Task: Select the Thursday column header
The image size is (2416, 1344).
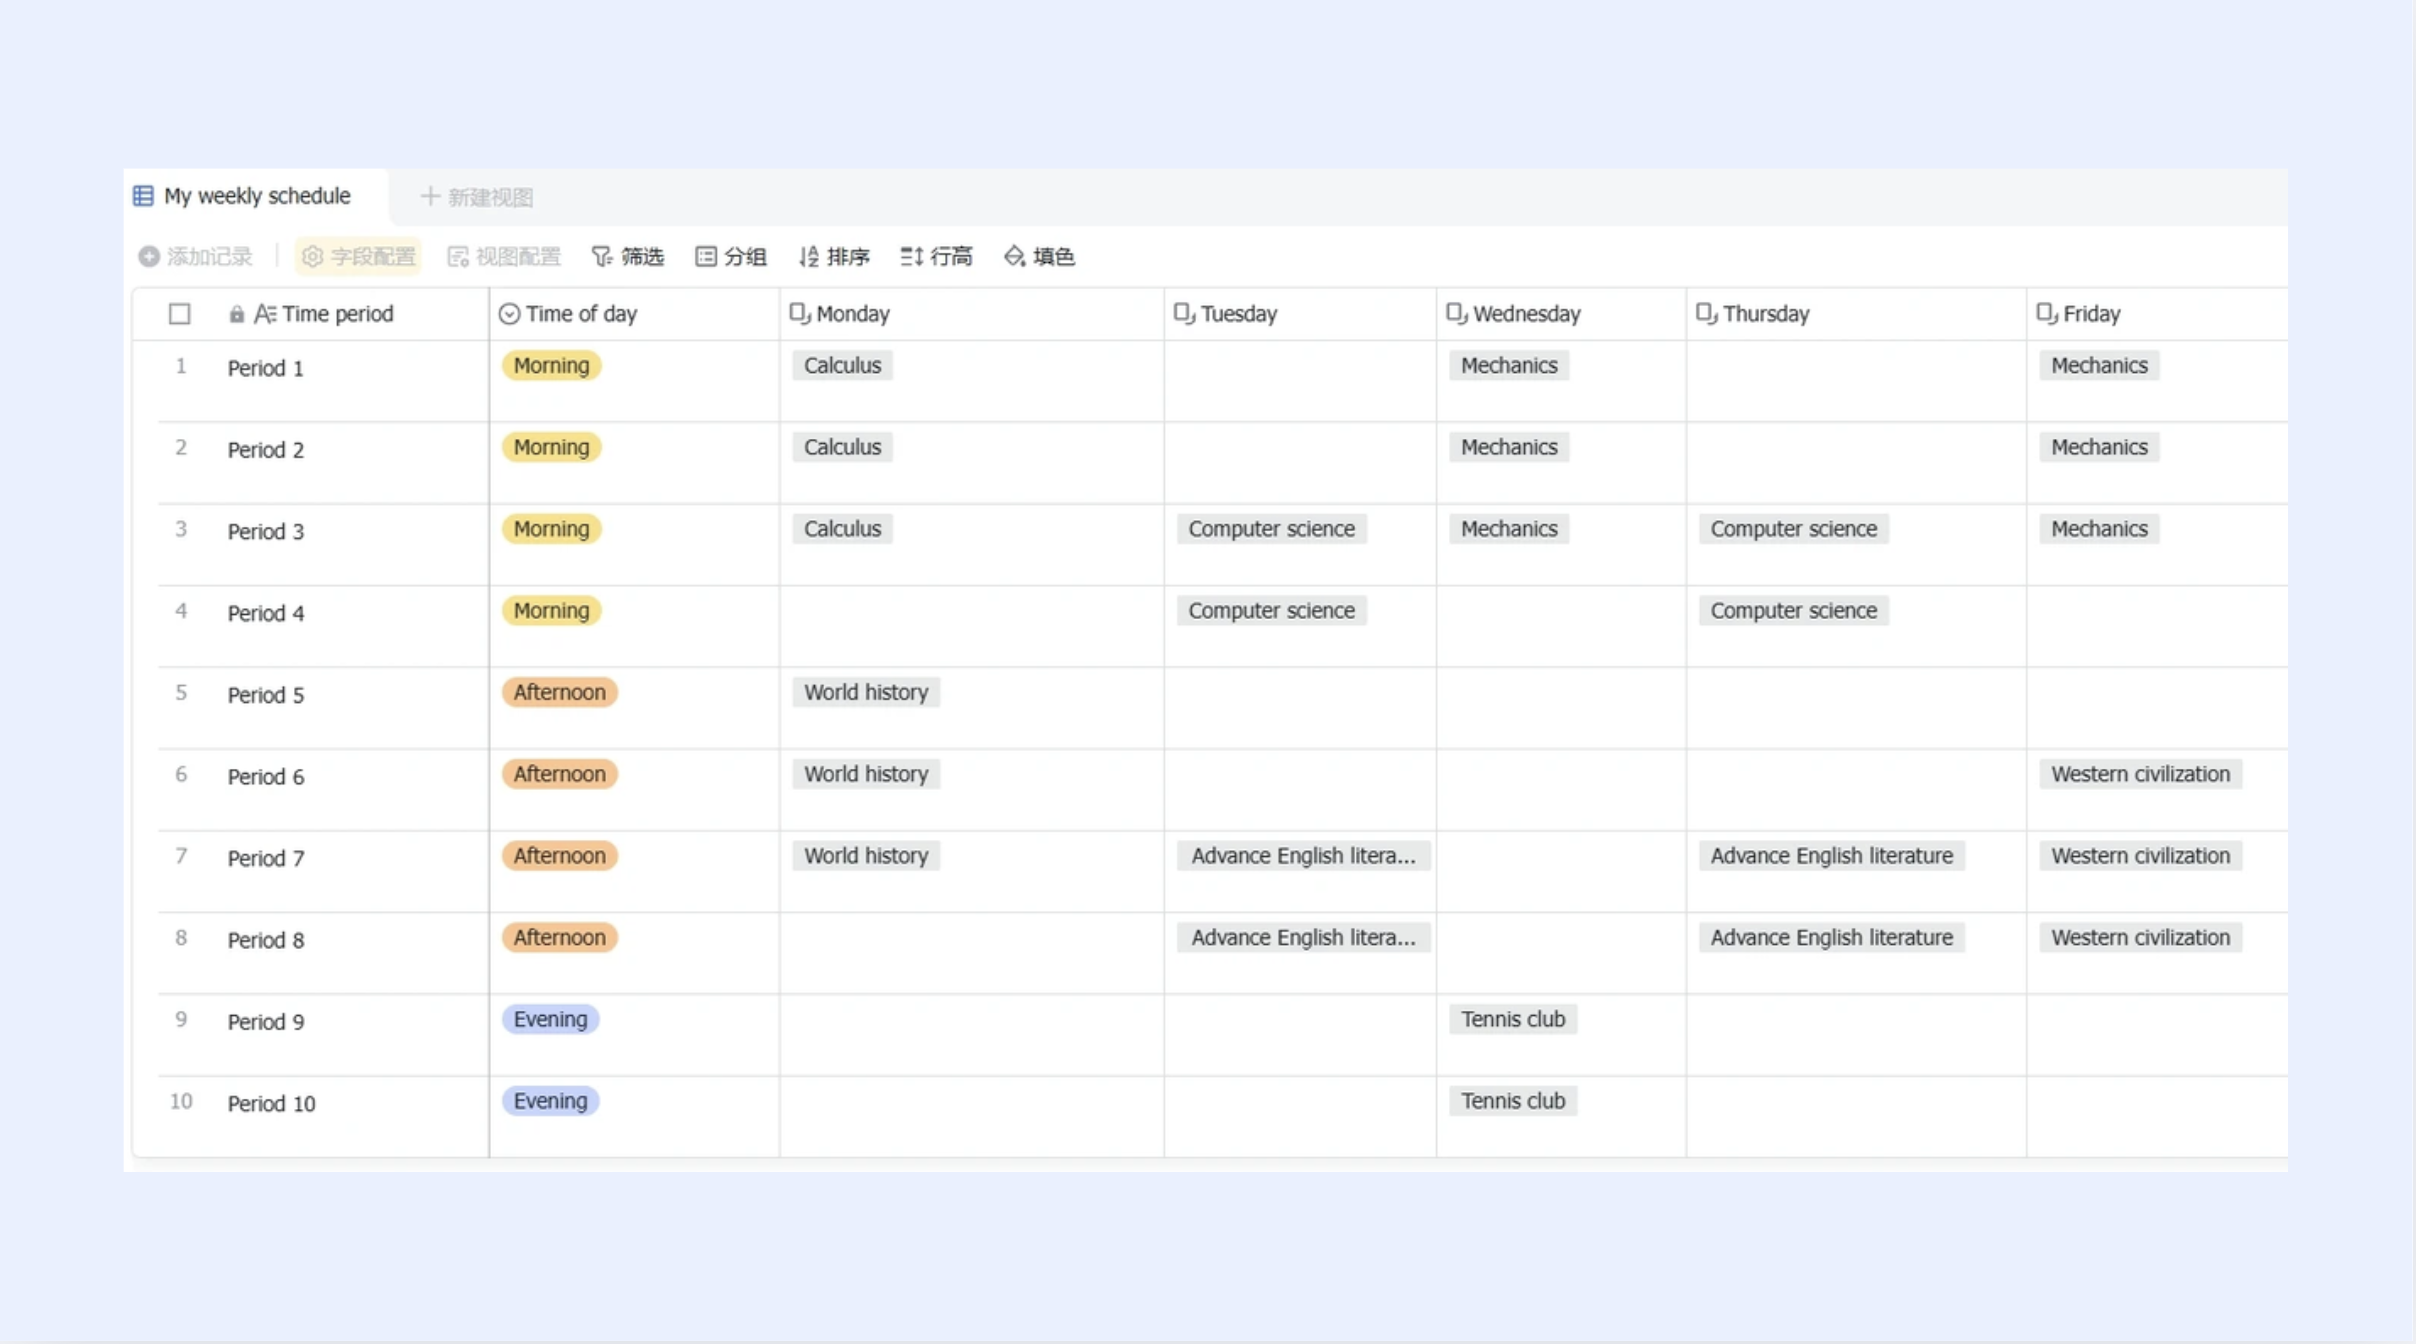Action: point(1856,314)
